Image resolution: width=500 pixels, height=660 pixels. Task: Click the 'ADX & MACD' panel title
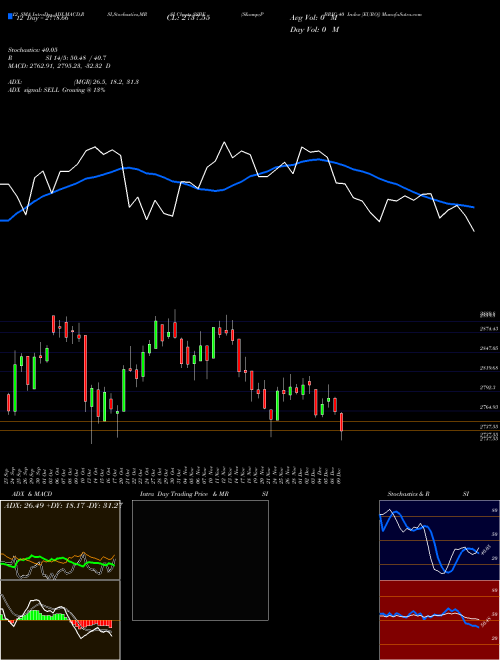(32, 494)
